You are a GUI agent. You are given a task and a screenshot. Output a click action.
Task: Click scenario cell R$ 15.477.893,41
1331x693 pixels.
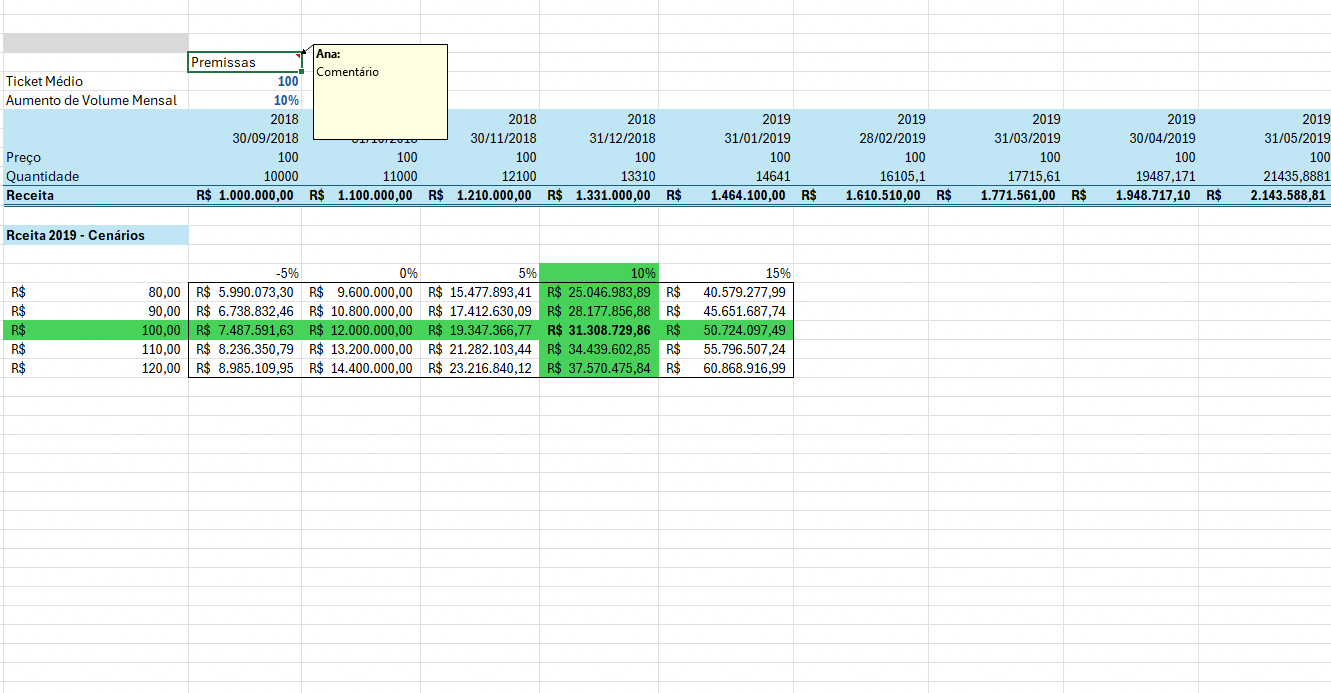coord(480,292)
